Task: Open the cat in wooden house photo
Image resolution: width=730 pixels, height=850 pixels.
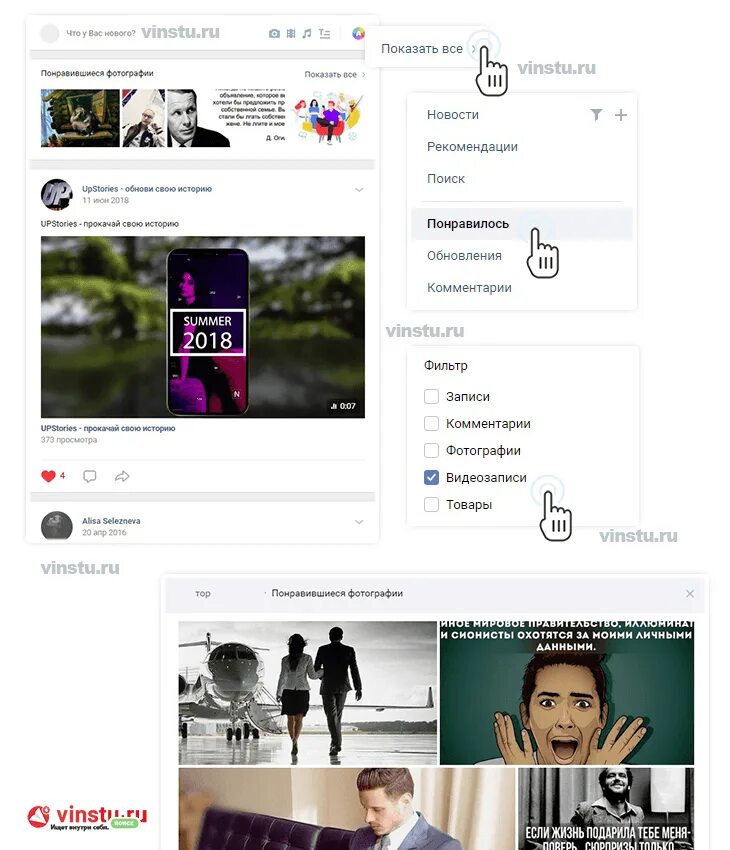Action: (80, 118)
